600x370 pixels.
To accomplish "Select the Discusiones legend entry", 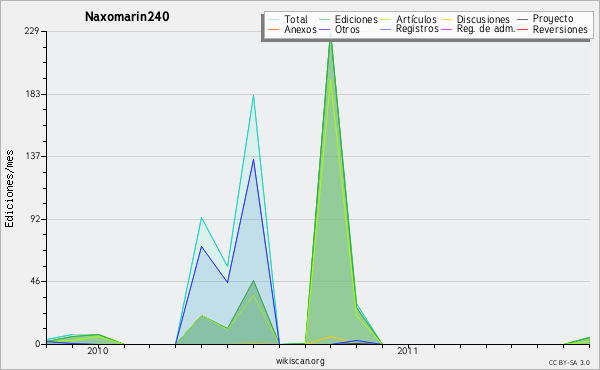I will click(x=483, y=19).
